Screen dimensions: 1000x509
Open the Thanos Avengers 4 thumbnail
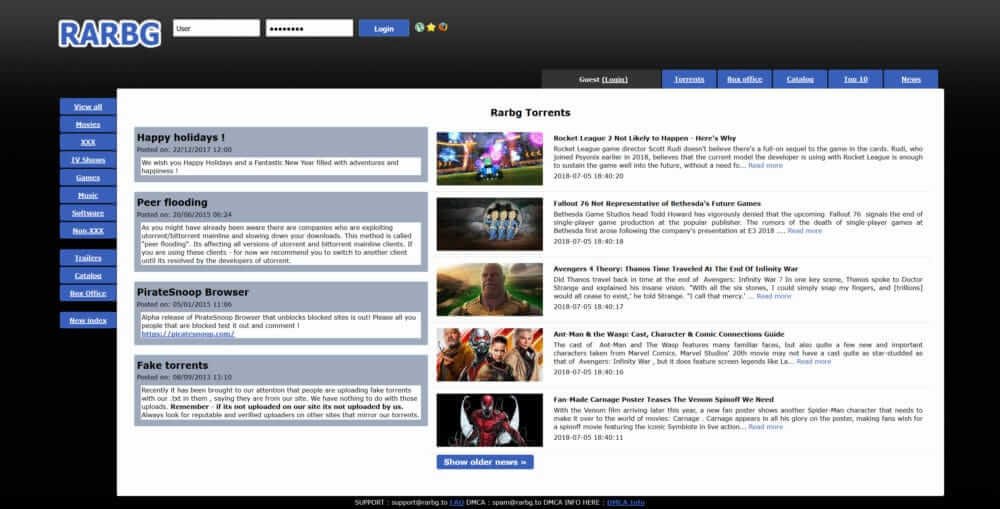pos(489,289)
